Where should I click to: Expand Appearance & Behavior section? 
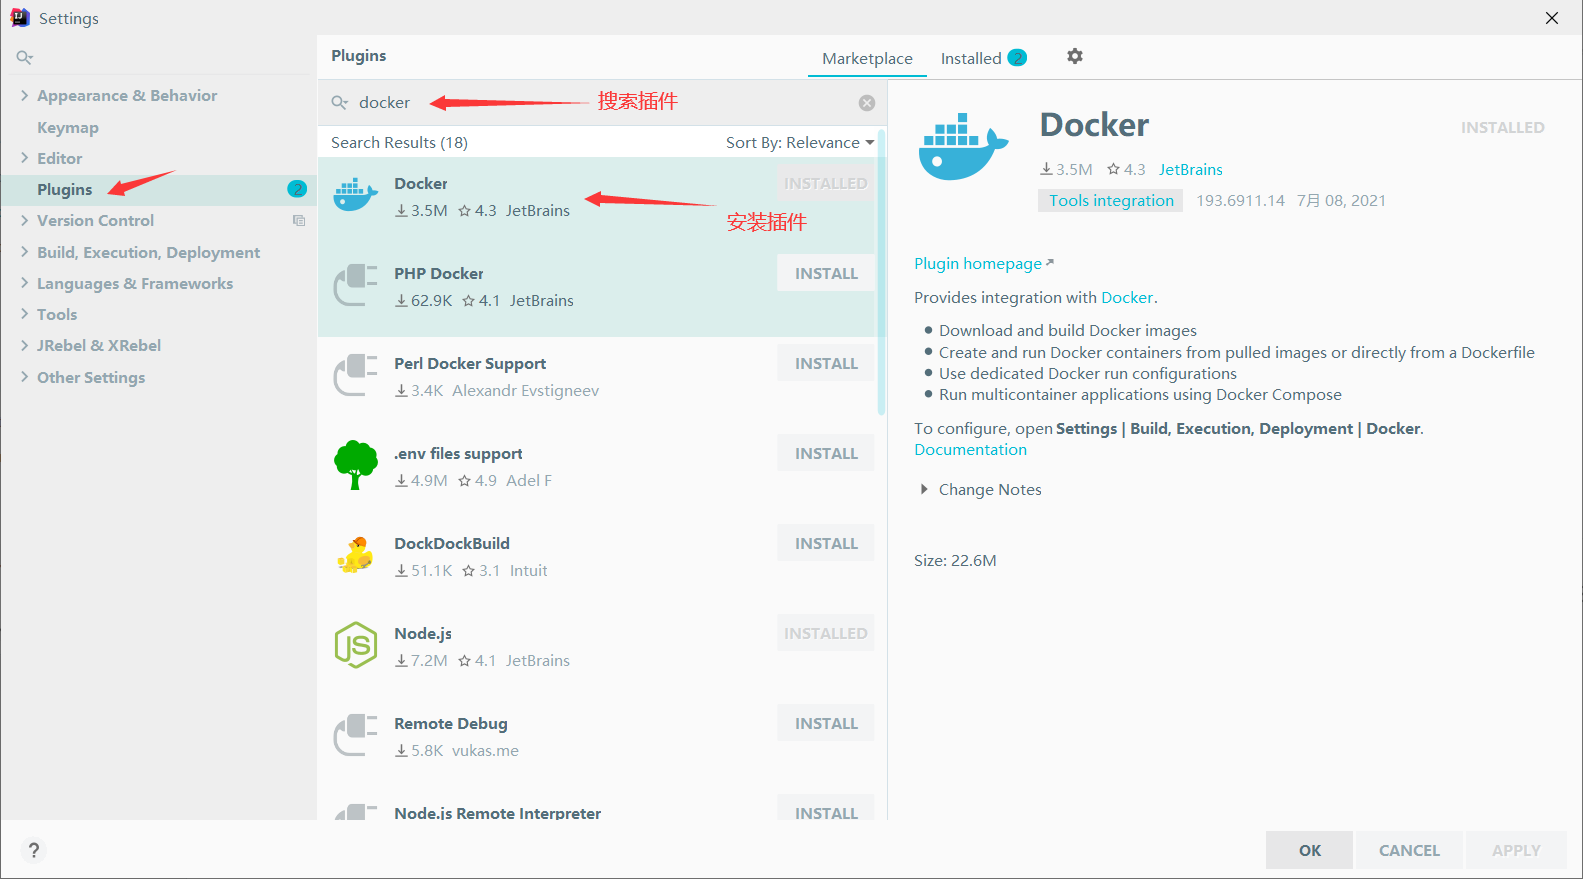(x=24, y=95)
